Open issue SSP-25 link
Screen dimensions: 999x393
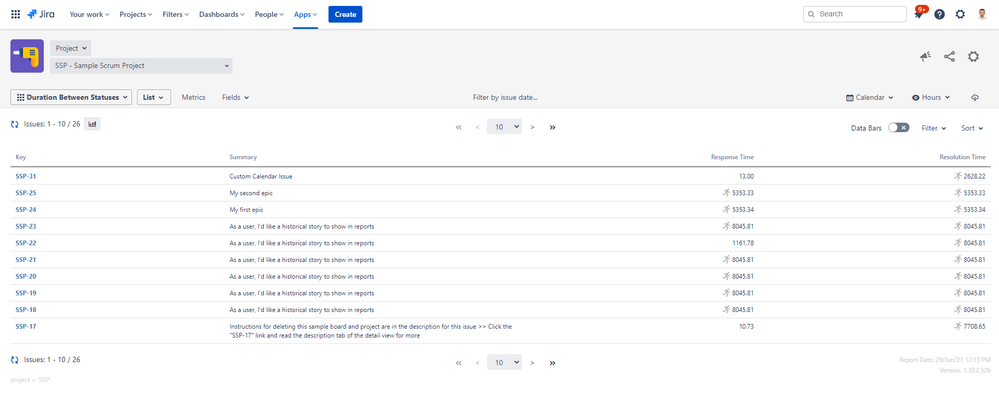coord(25,193)
